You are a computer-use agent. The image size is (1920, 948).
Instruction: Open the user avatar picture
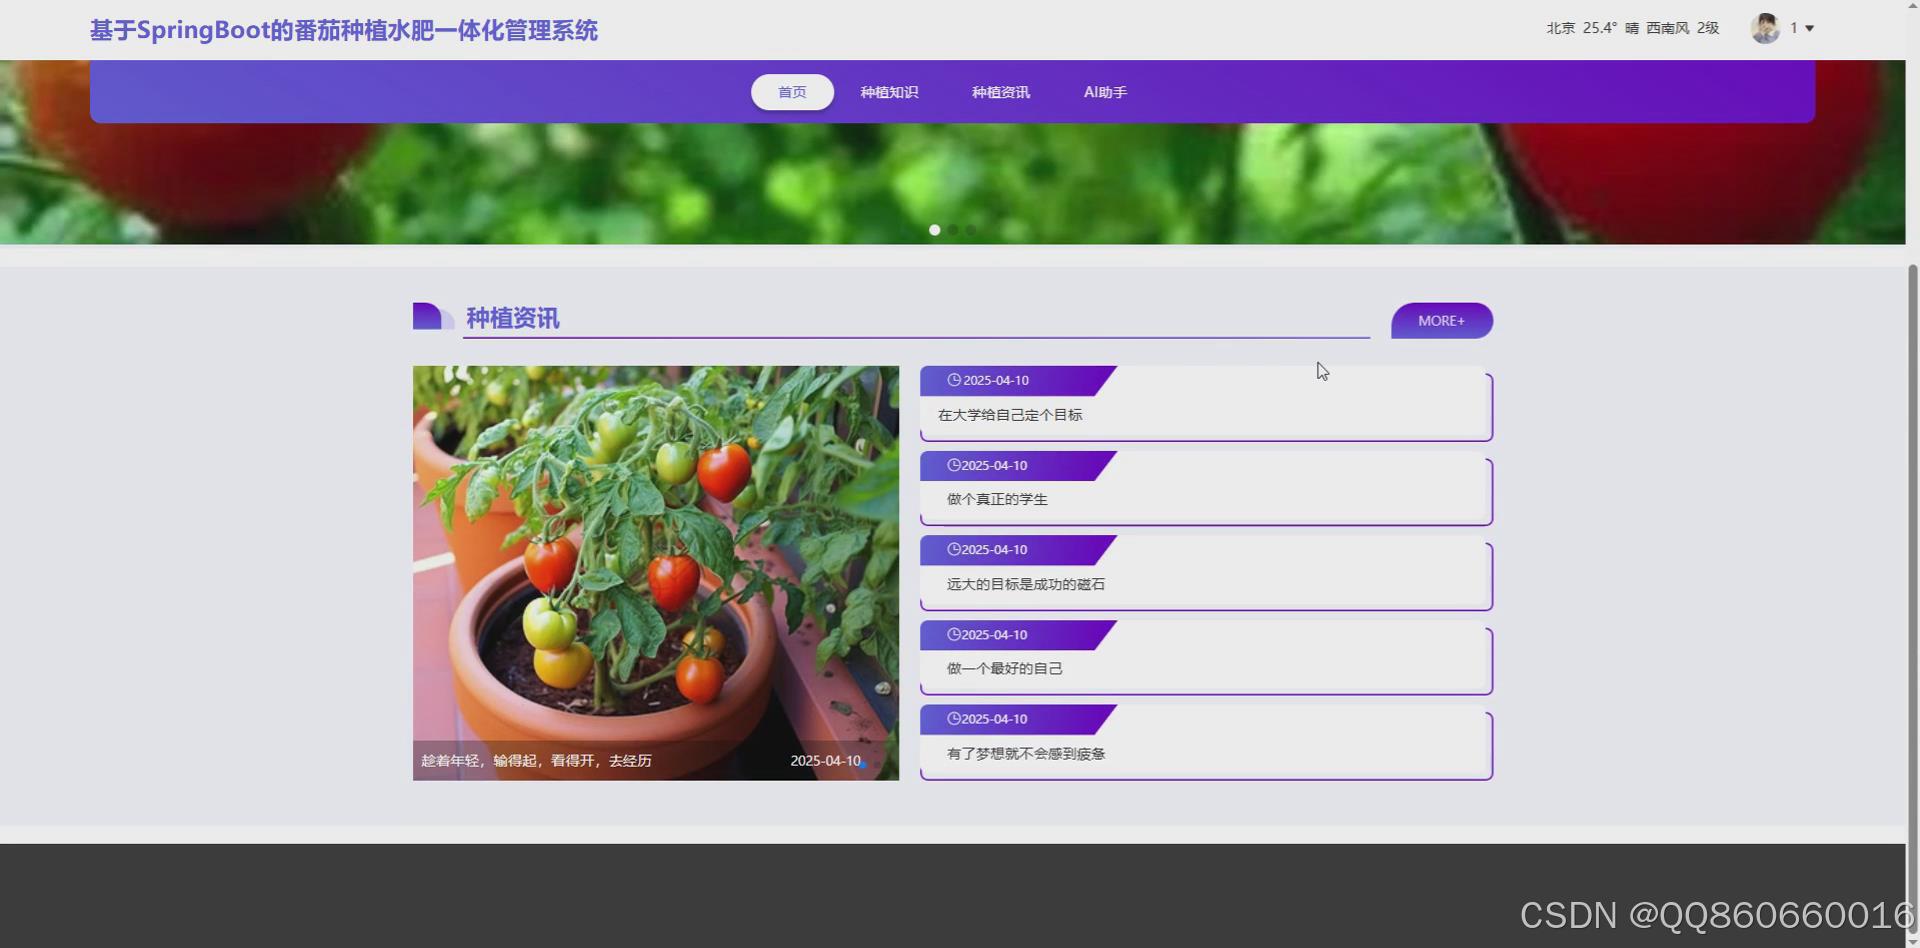(x=1765, y=28)
